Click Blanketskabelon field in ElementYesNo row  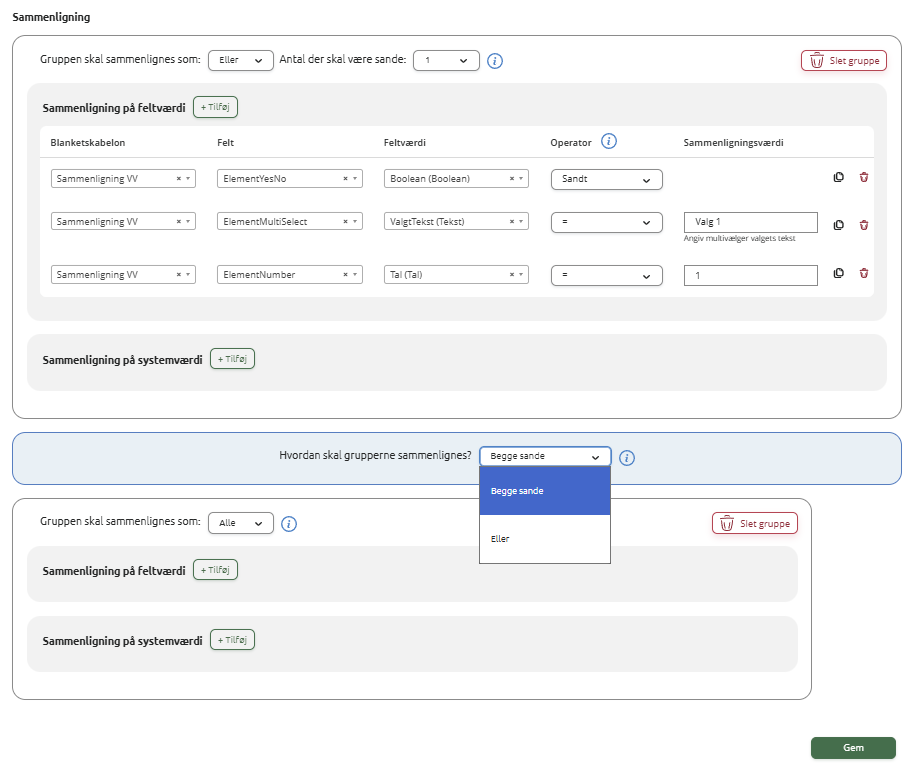click(x=123, y=179)
